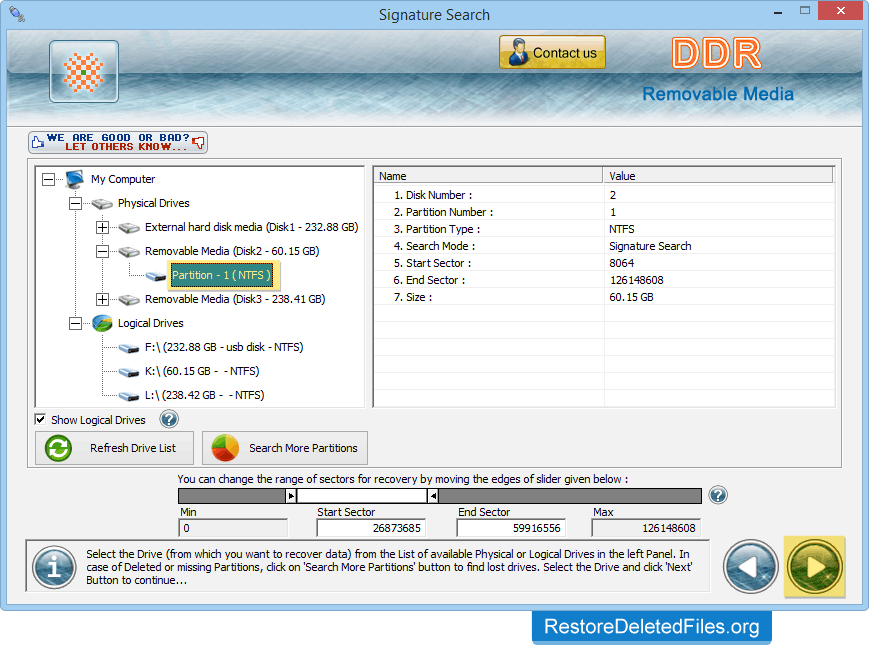The width and height of the screenshot is (869, 645).
Task: Click the '7. Size :' row
Action: click(604, 297)
